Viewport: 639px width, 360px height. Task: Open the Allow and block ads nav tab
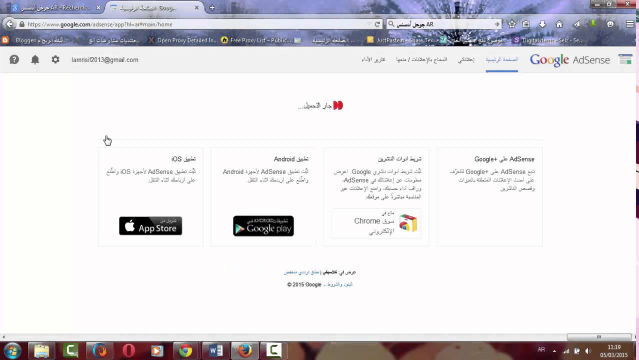tap(421, 60)
